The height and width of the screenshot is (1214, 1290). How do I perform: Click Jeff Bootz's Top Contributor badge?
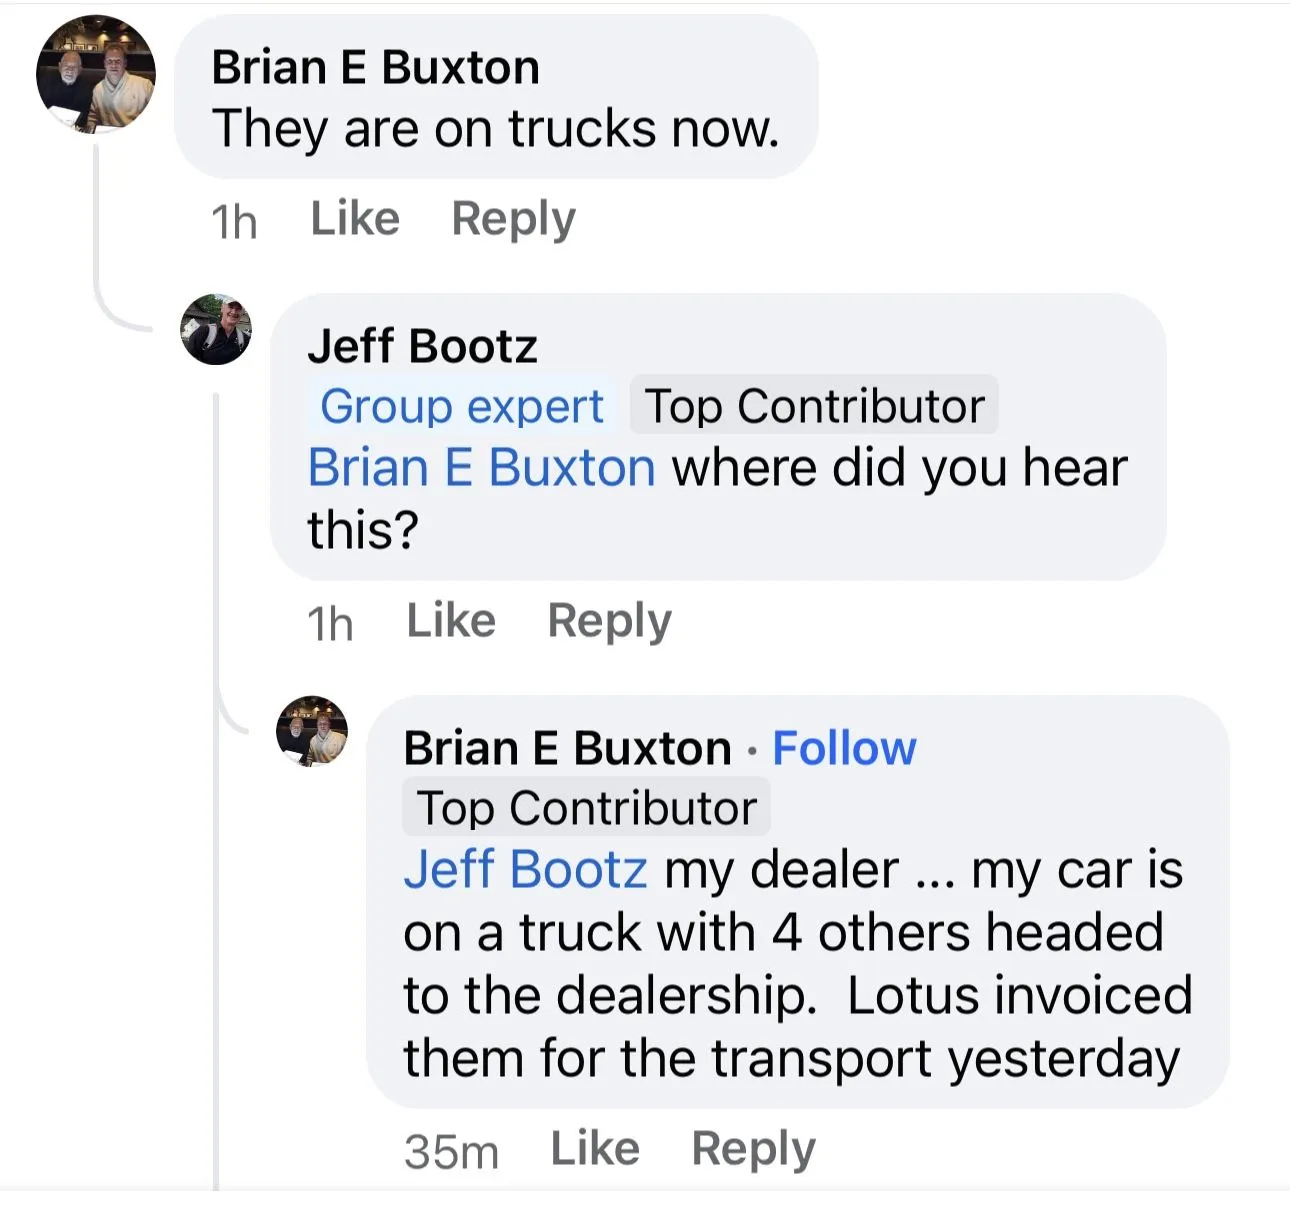814,406
